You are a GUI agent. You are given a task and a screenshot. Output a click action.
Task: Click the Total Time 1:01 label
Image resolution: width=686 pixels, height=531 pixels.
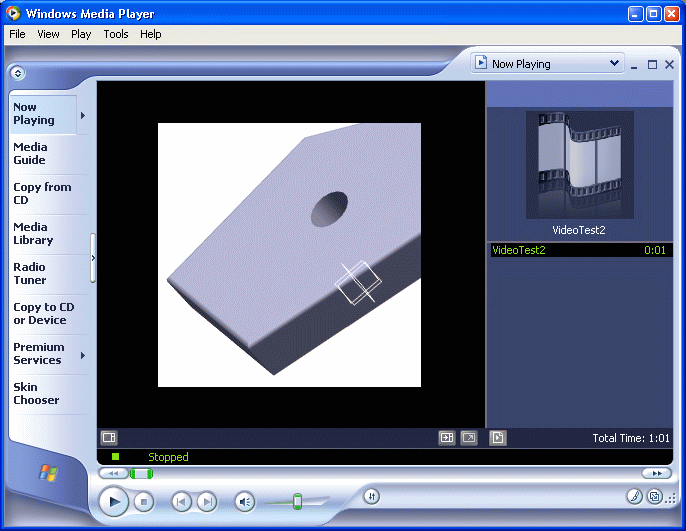tap(631, 438)
